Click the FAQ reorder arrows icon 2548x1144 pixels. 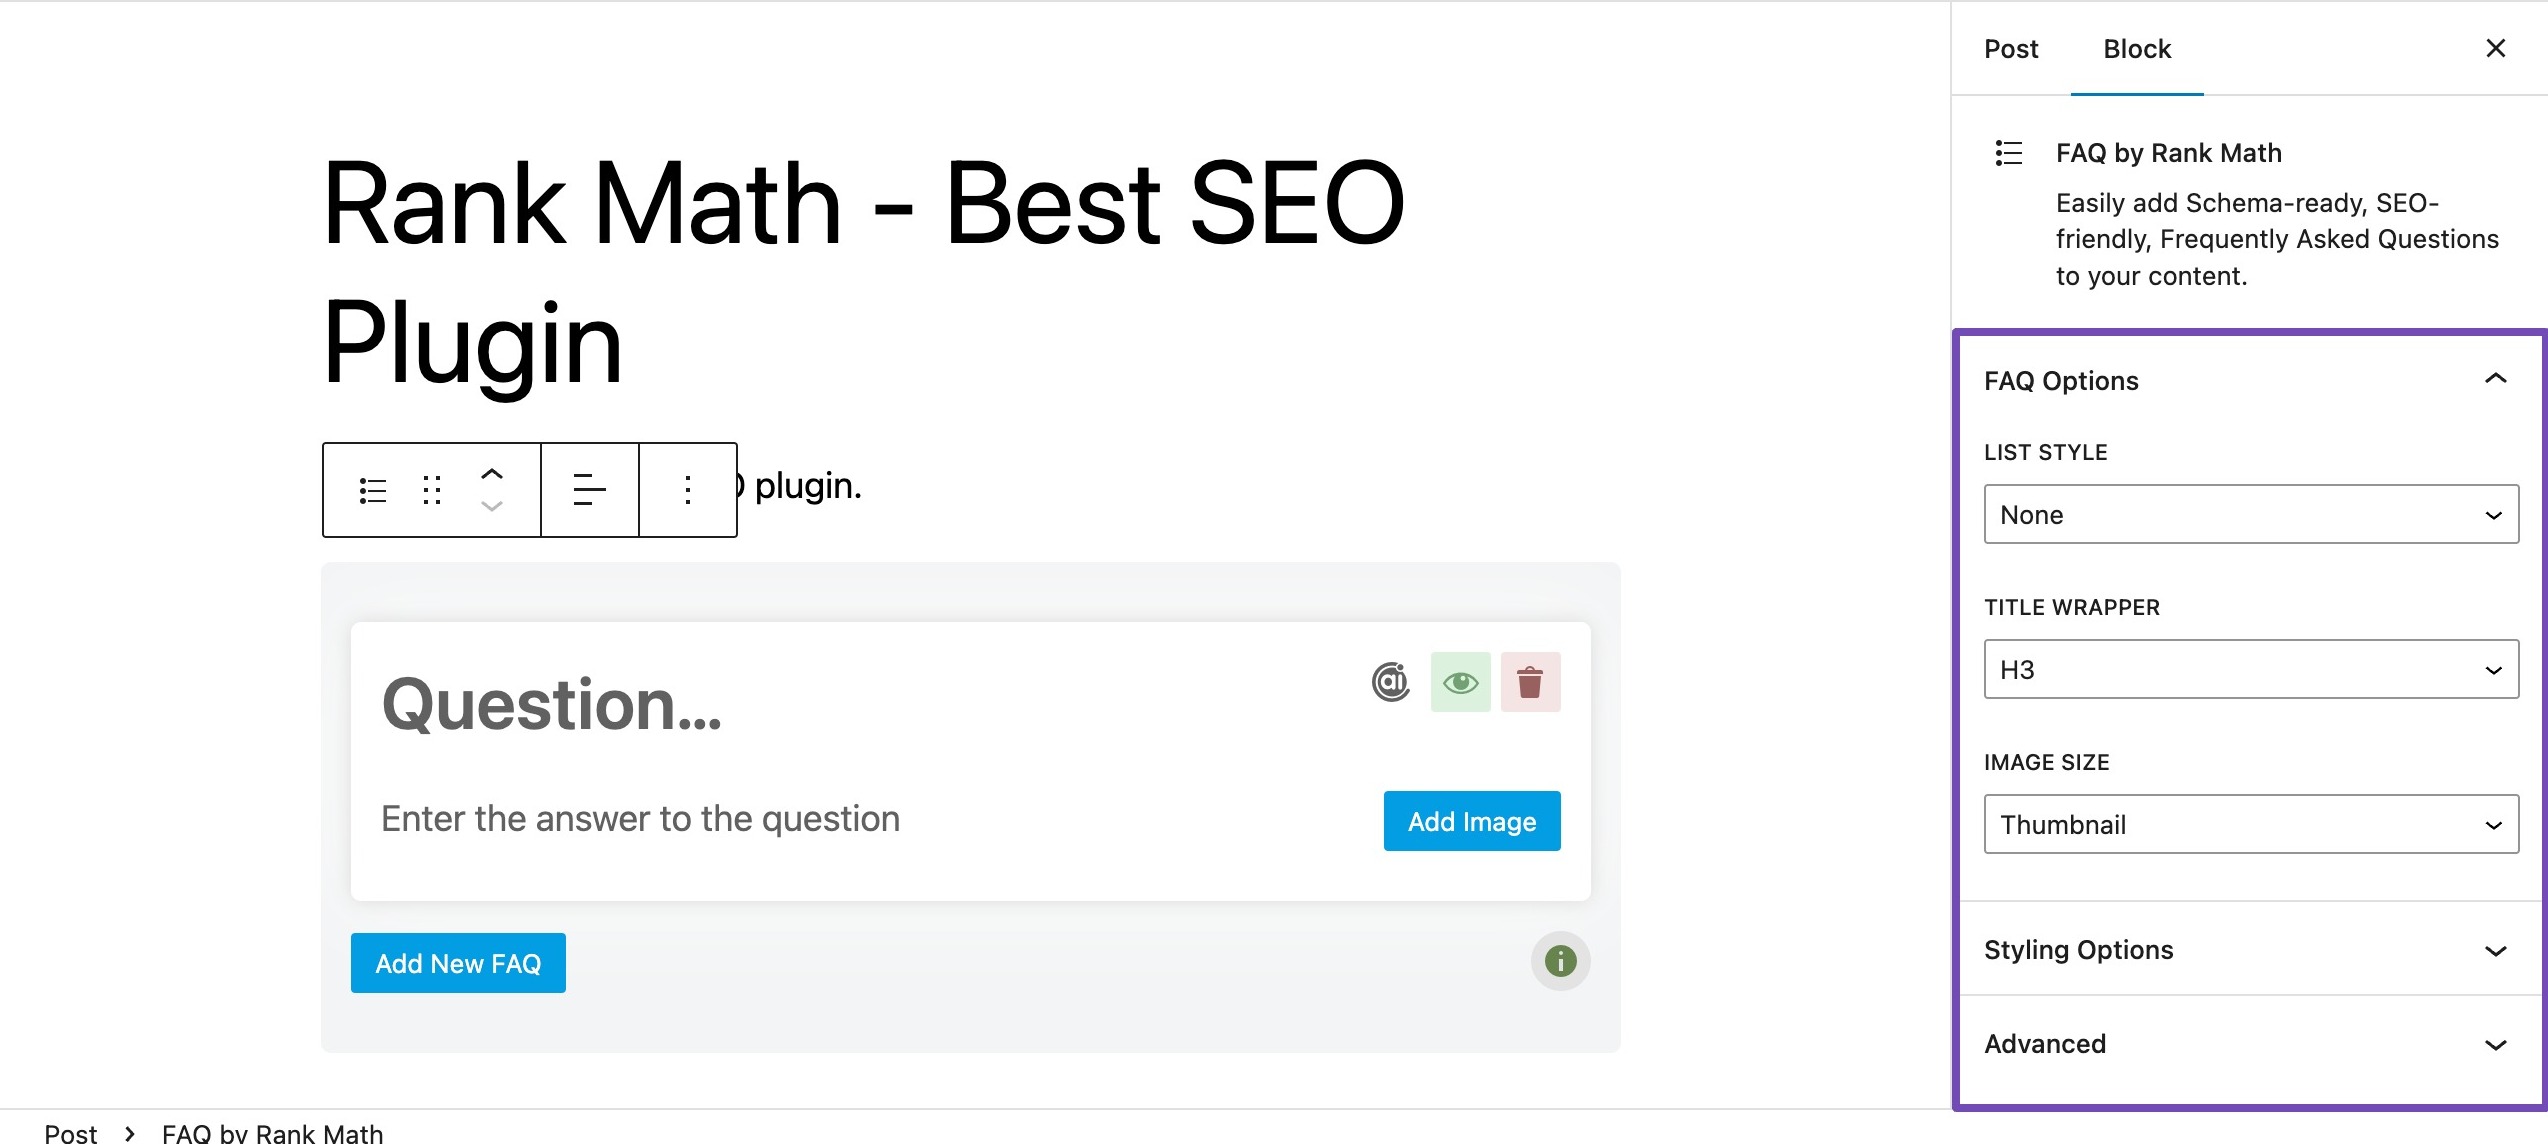(494, 489)
